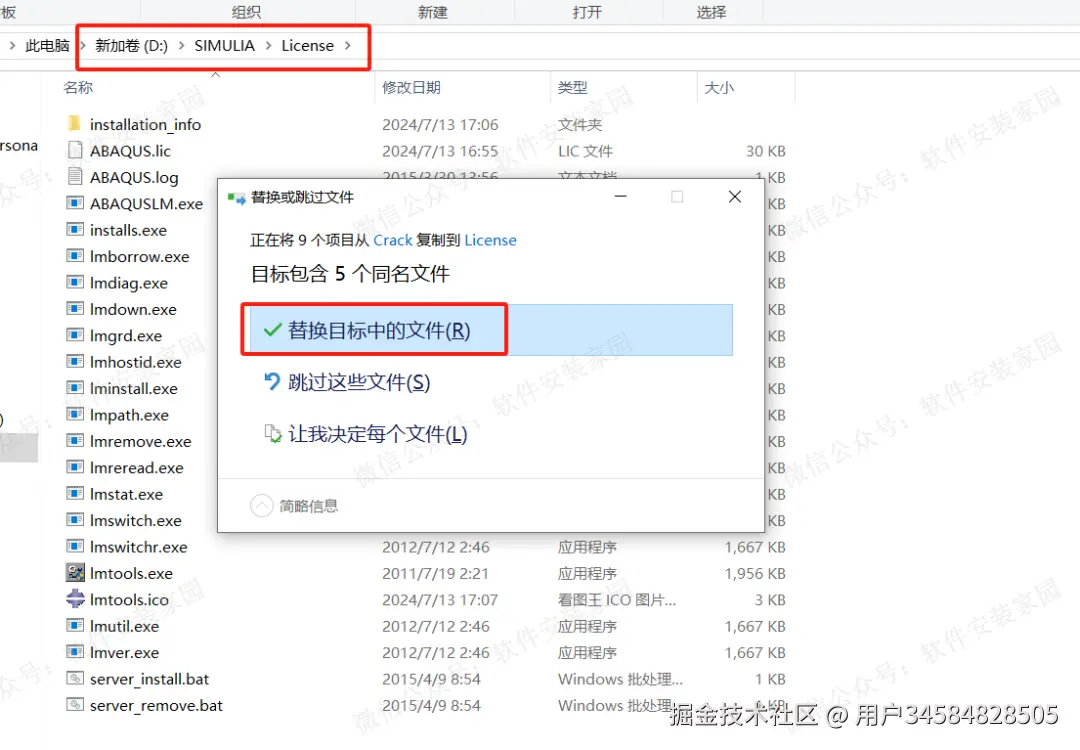Open the 选择 ribbon group
The image size is (1080, 750).
tap(711, 12)
